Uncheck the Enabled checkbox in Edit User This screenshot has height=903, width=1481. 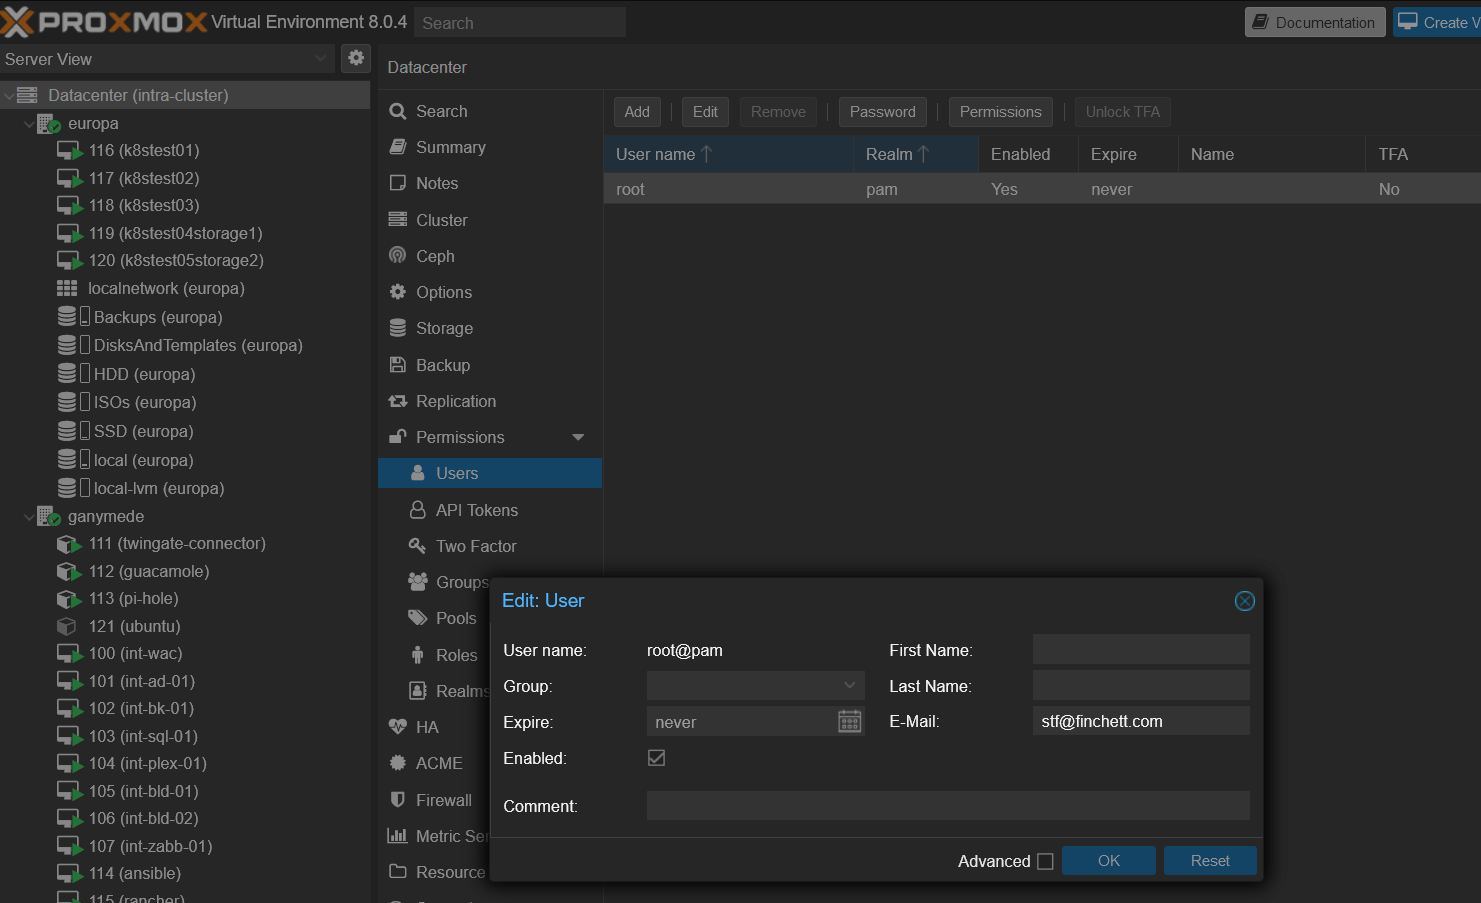tap(656, 757)
